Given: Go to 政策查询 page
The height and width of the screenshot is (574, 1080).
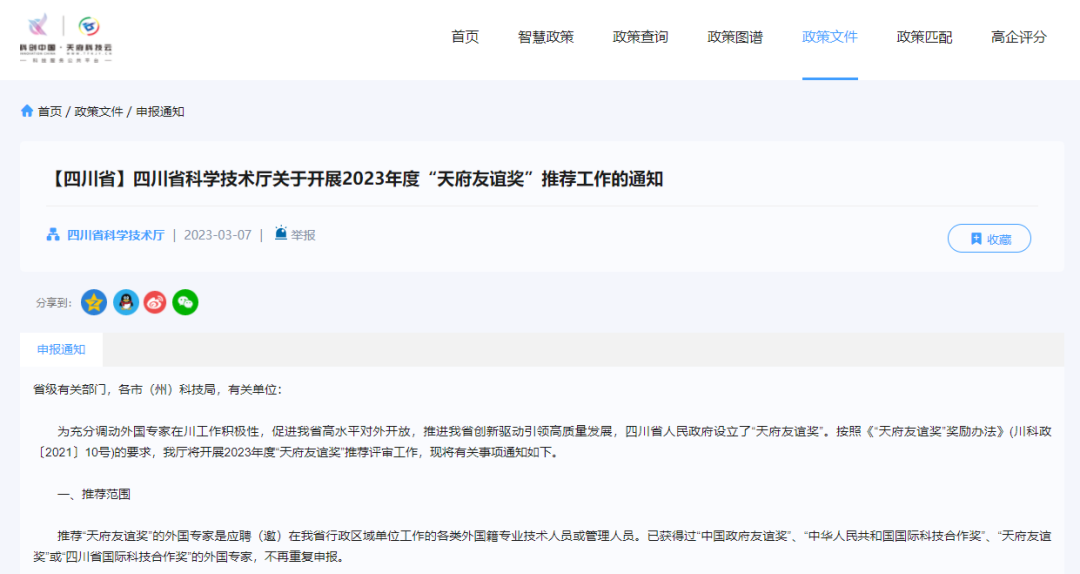Looking at the screenshot, I should coord(641,37).
